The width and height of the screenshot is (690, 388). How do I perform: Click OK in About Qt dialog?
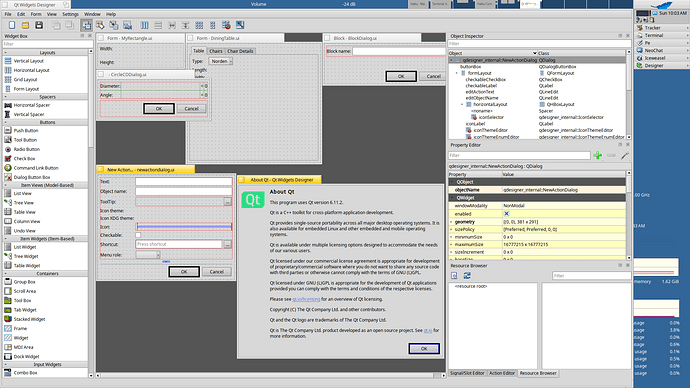click(424, 348)
